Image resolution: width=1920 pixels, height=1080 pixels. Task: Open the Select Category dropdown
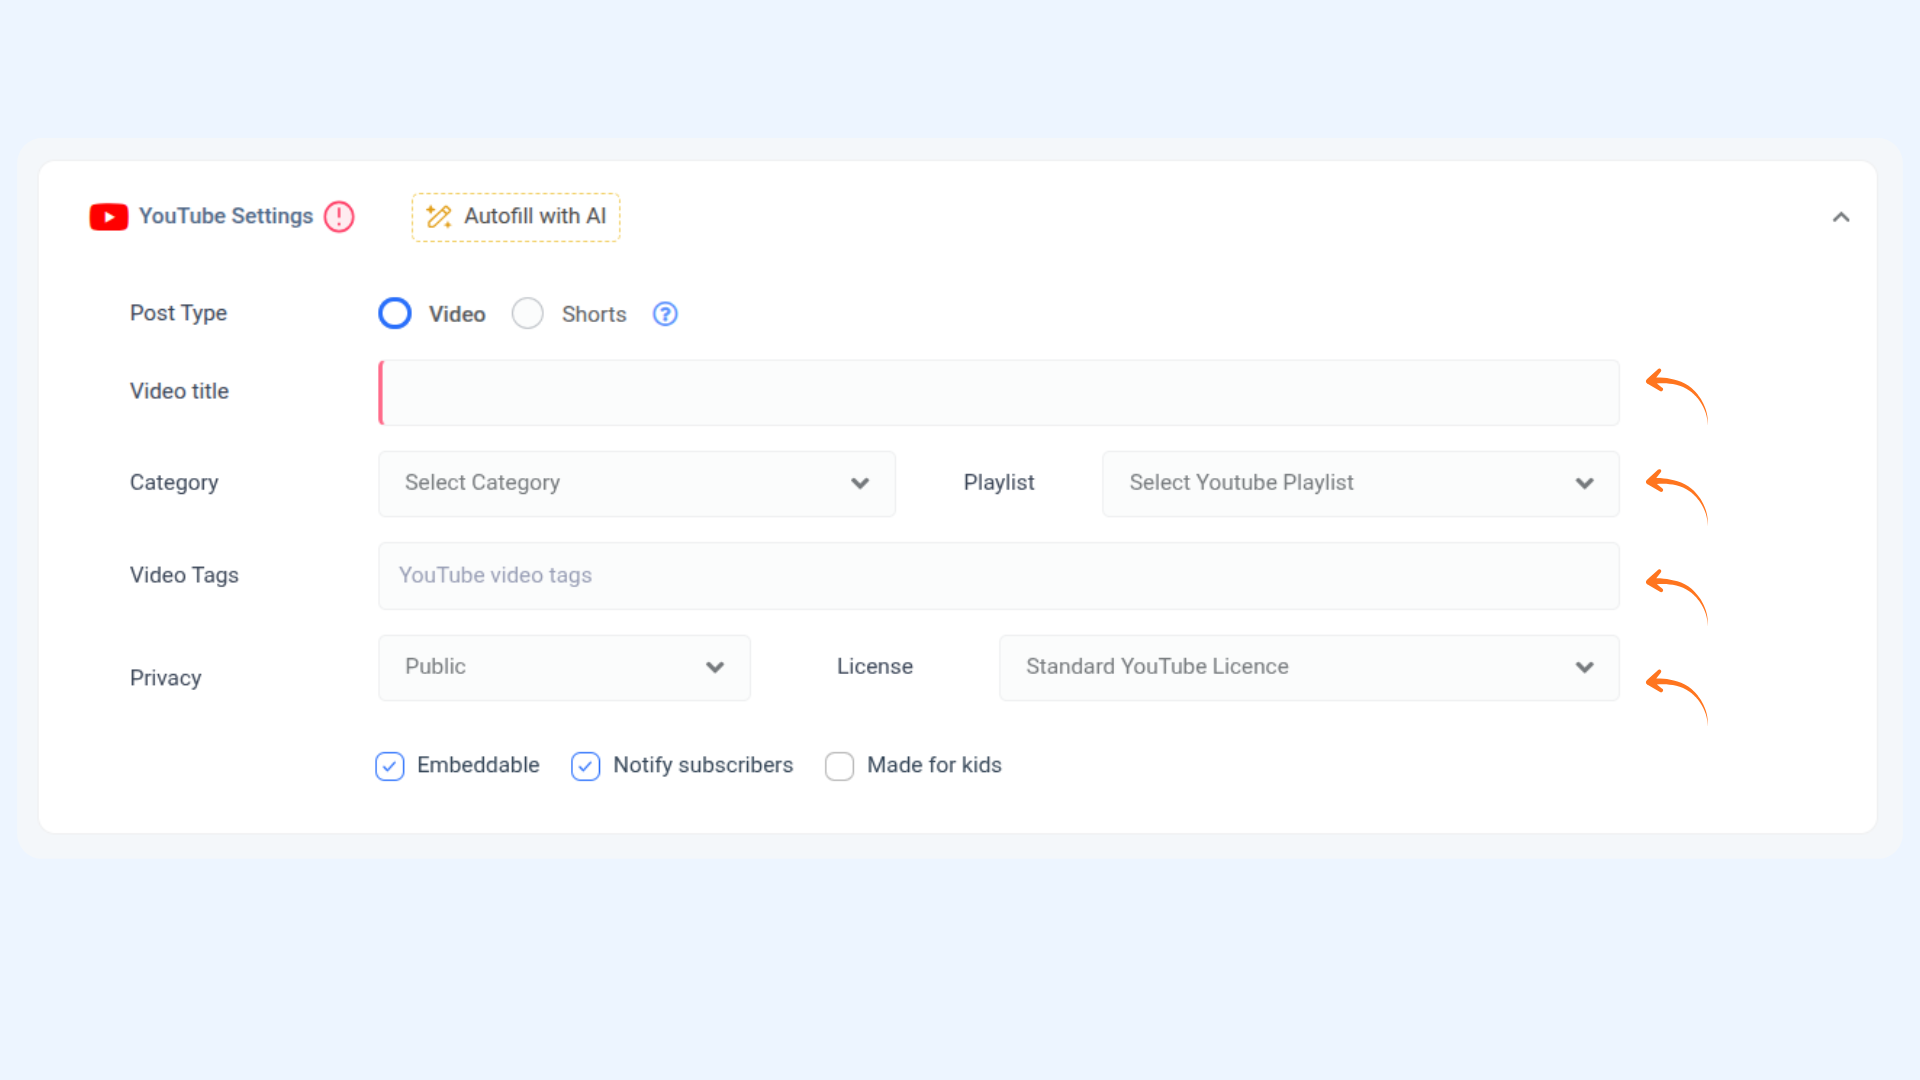click(x=636, y=484)
